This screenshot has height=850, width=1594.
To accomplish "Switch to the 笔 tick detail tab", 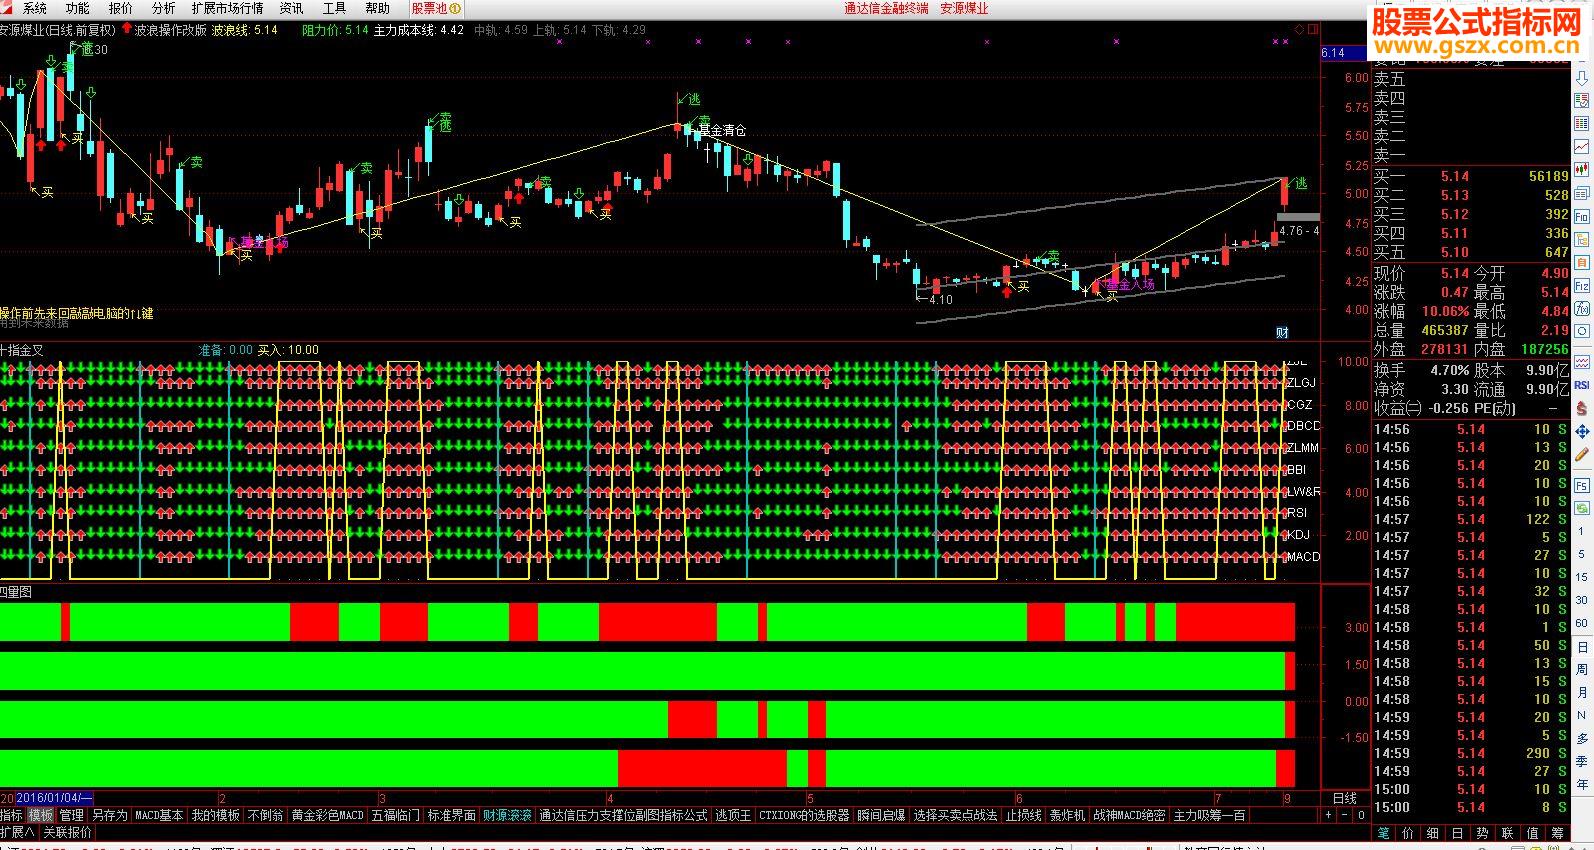I will (x=1383, y=832).
